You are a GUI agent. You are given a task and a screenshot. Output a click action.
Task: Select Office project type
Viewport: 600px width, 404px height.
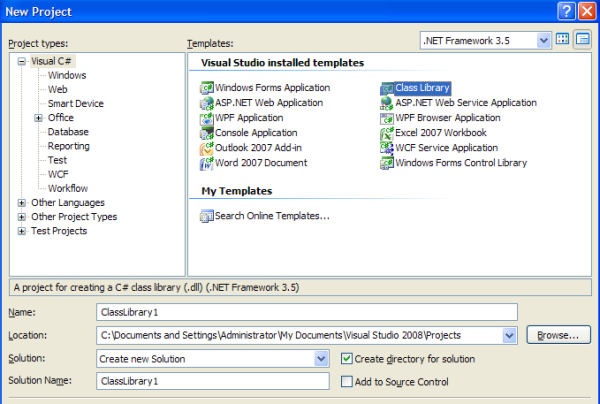(x=60, y=118)
